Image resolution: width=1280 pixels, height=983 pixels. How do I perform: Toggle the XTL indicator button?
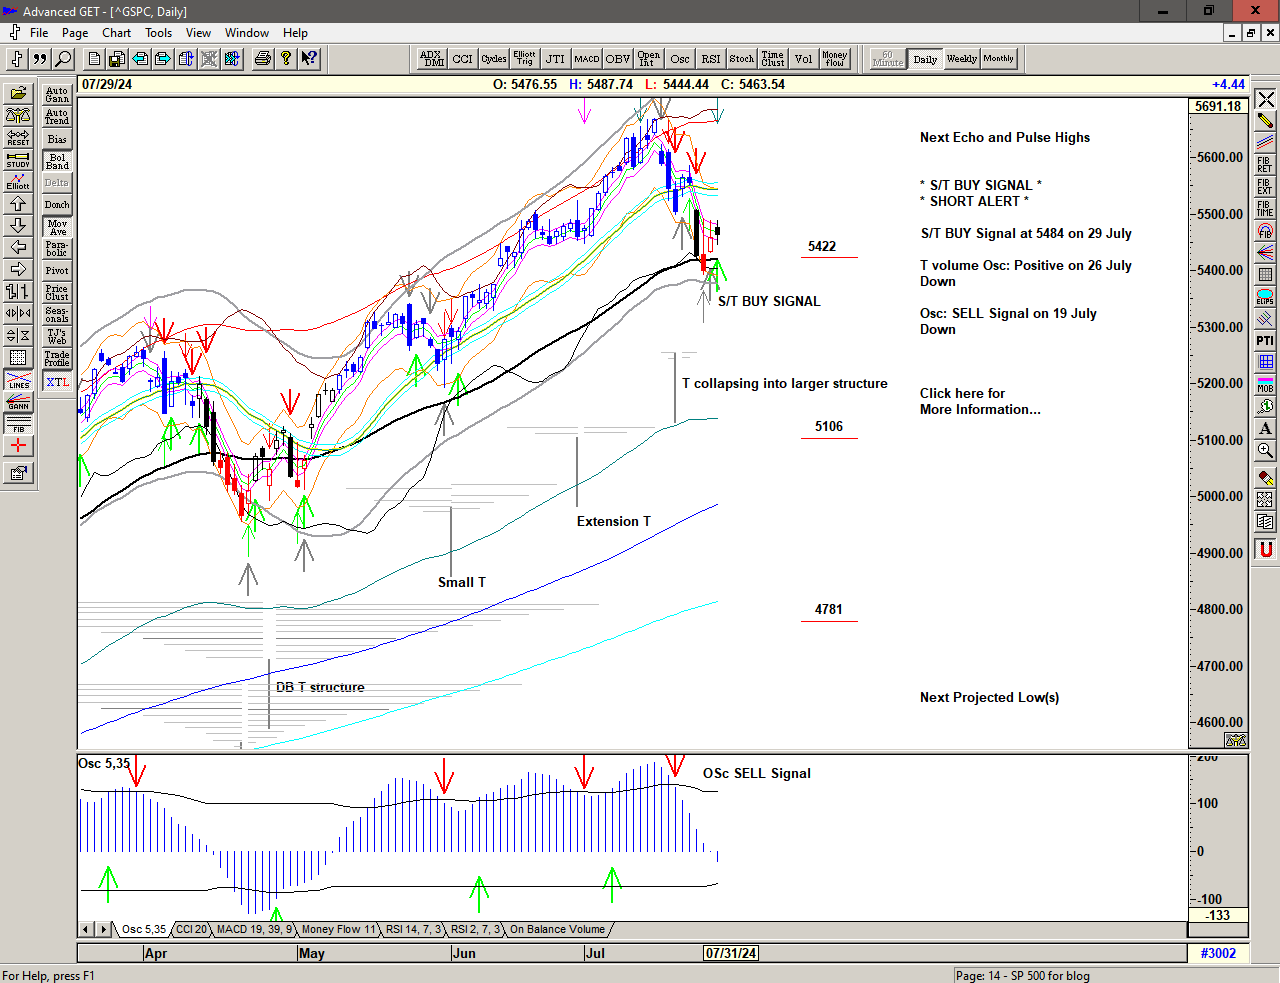pyautogui.click(x=57, y=382)
